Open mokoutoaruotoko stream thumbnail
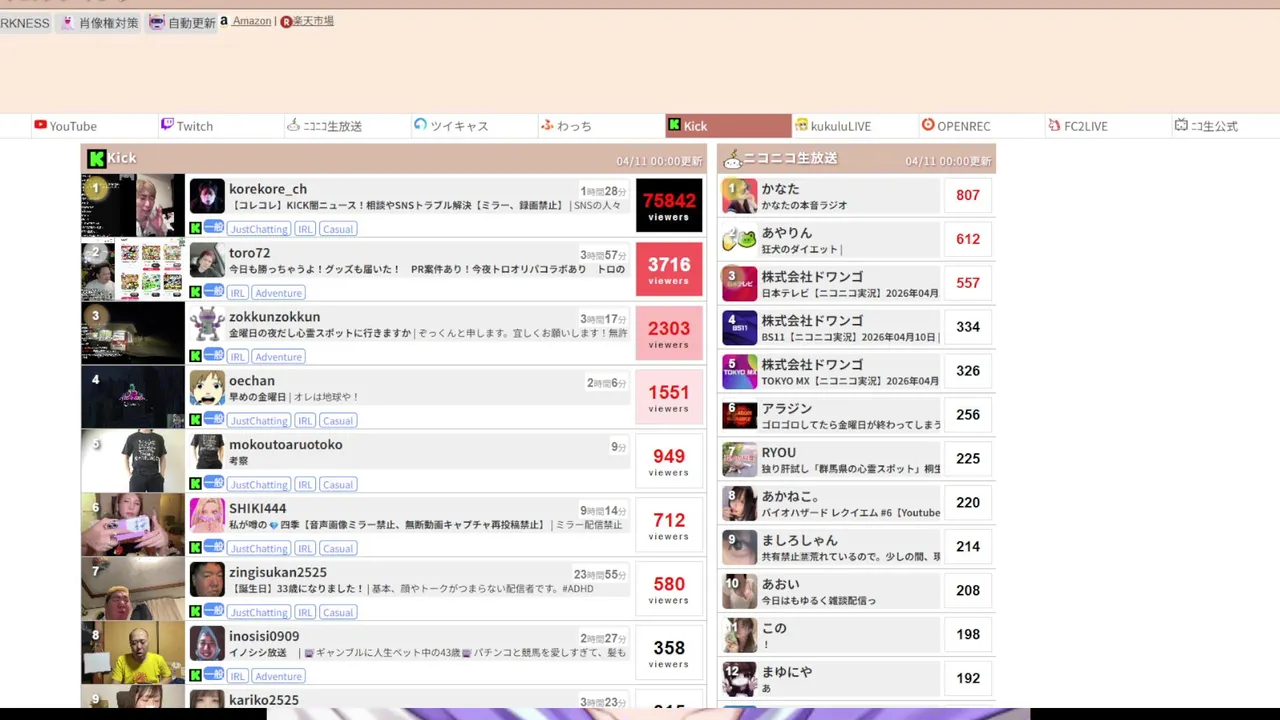 click(x=133, y=461)
